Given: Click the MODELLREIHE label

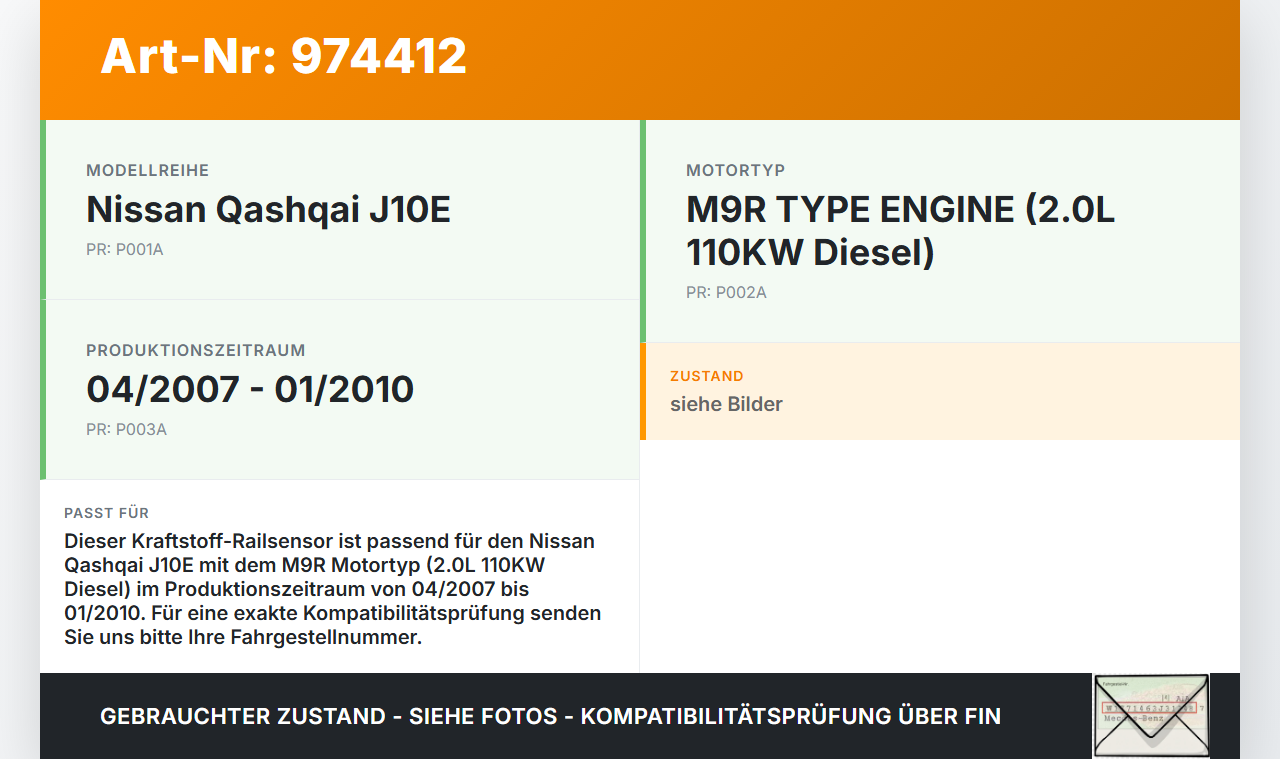Looking at the screenshot, I should 147,171.
